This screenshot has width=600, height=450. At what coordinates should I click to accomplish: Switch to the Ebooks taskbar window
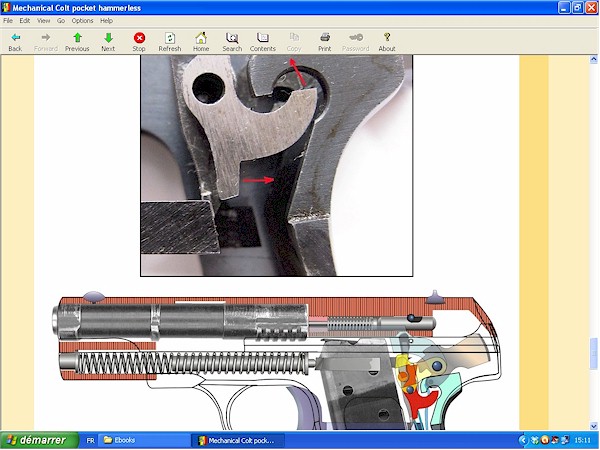click(143, 440)
